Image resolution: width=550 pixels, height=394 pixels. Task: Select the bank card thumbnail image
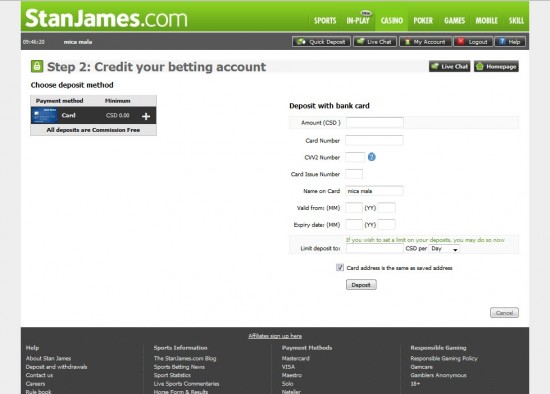45,115
